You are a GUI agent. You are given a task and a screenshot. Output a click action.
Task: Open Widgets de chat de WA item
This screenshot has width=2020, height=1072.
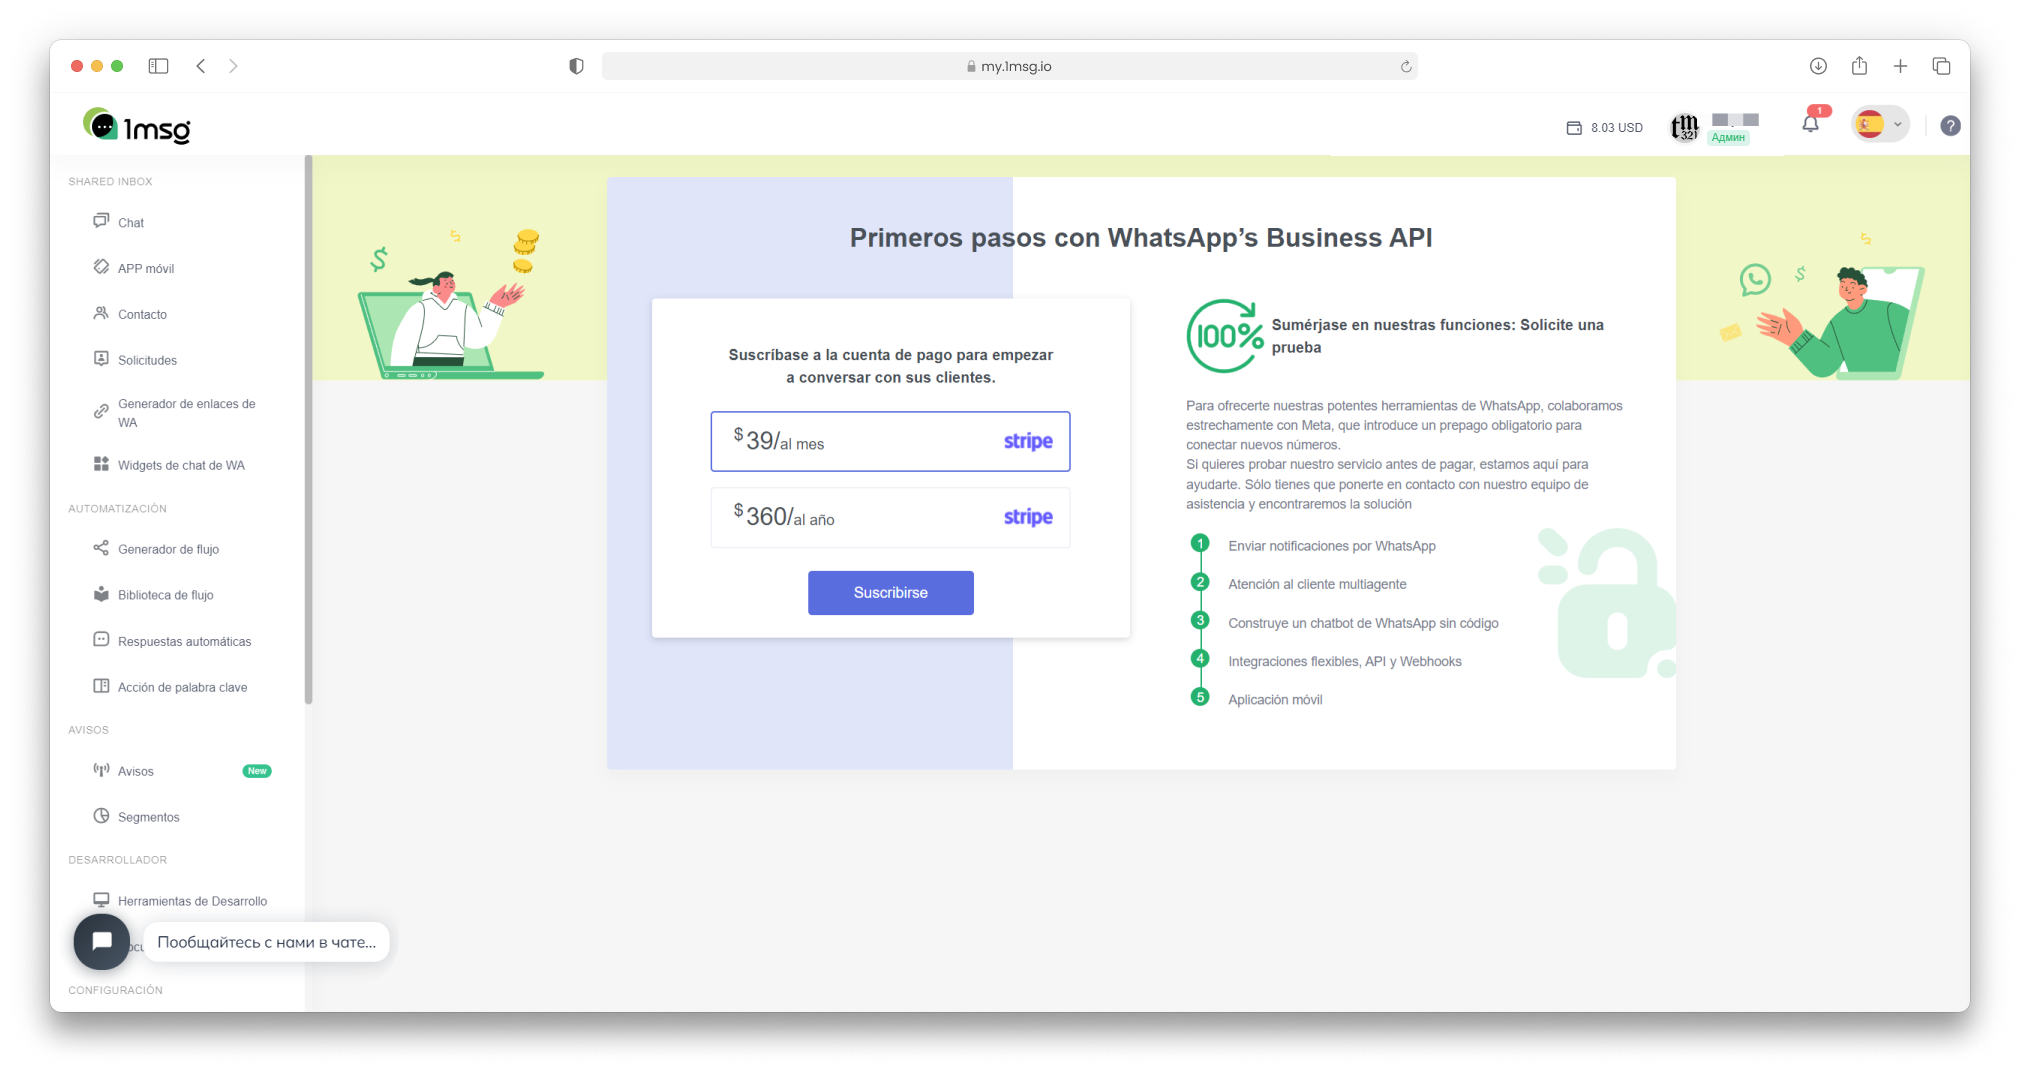pos(181,465)
